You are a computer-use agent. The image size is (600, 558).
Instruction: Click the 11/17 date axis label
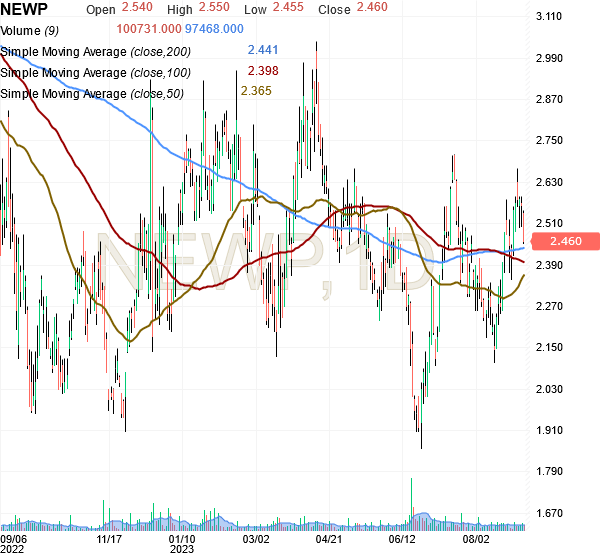coord(109,539)
